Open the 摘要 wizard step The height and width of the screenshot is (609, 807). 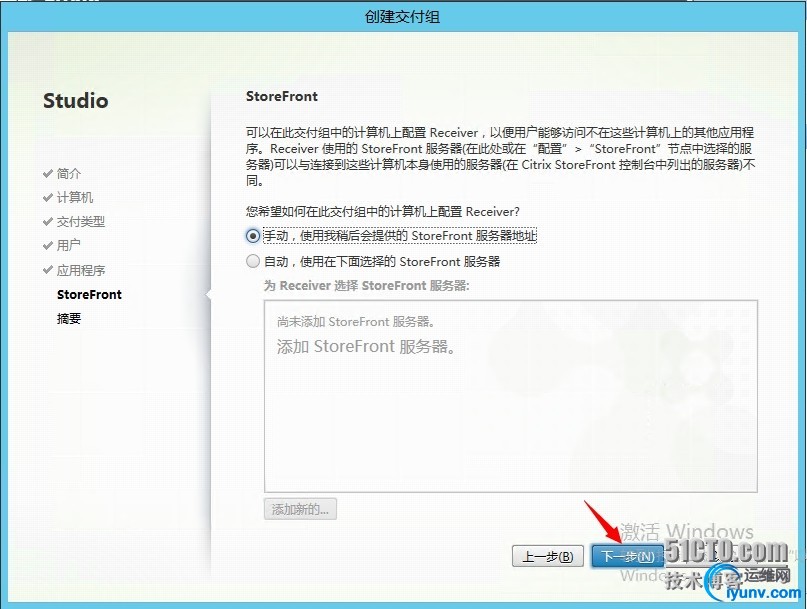69,318
